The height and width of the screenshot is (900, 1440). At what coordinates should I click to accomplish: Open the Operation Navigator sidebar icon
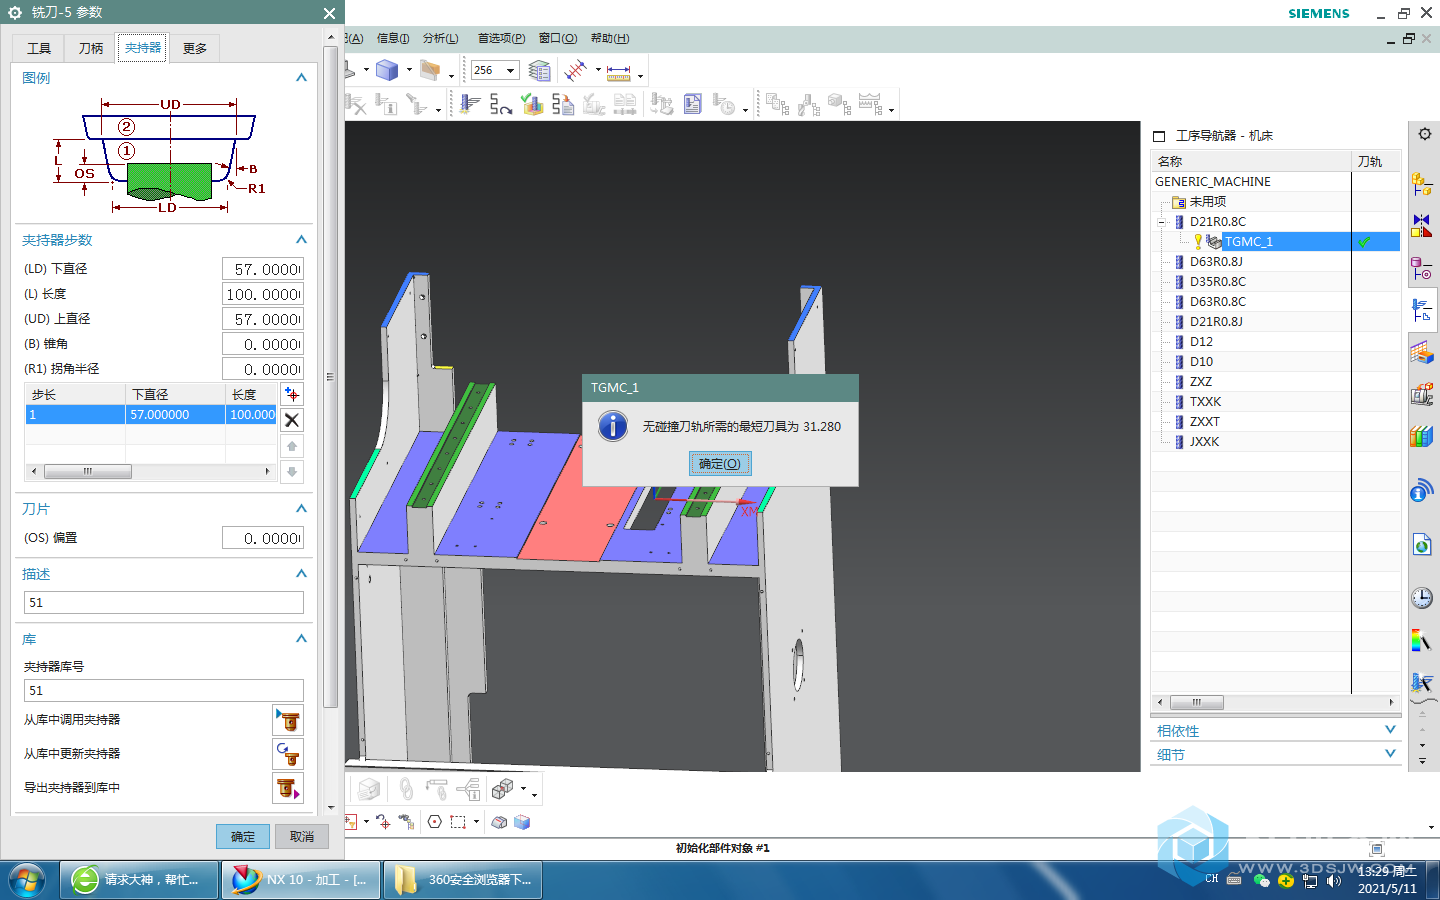(1422, 311)
